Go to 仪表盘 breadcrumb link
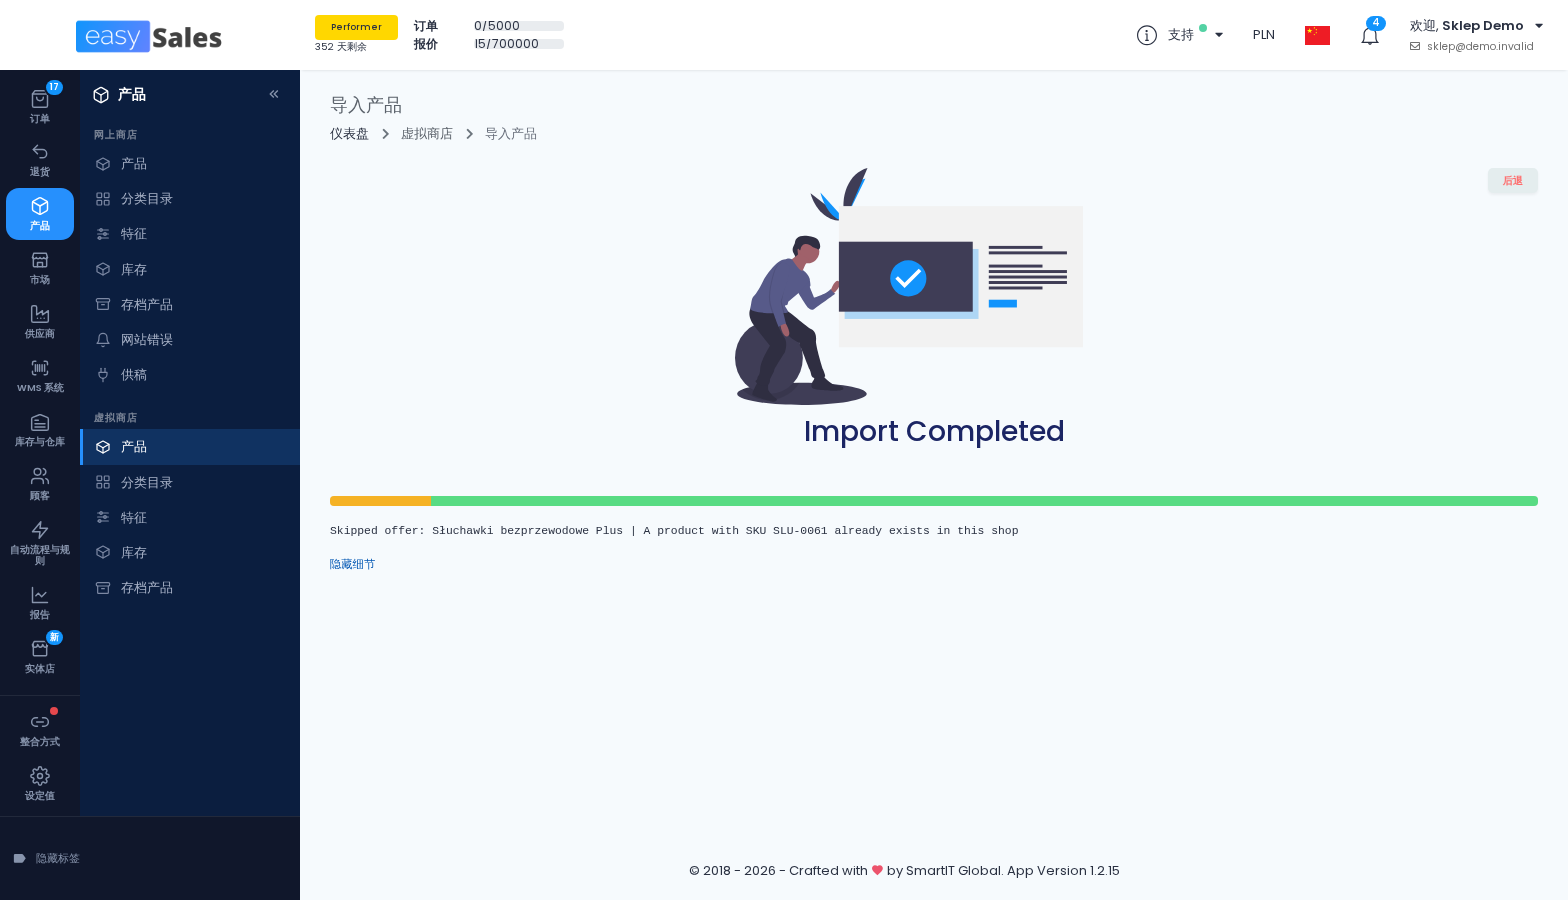 [349, 134]
